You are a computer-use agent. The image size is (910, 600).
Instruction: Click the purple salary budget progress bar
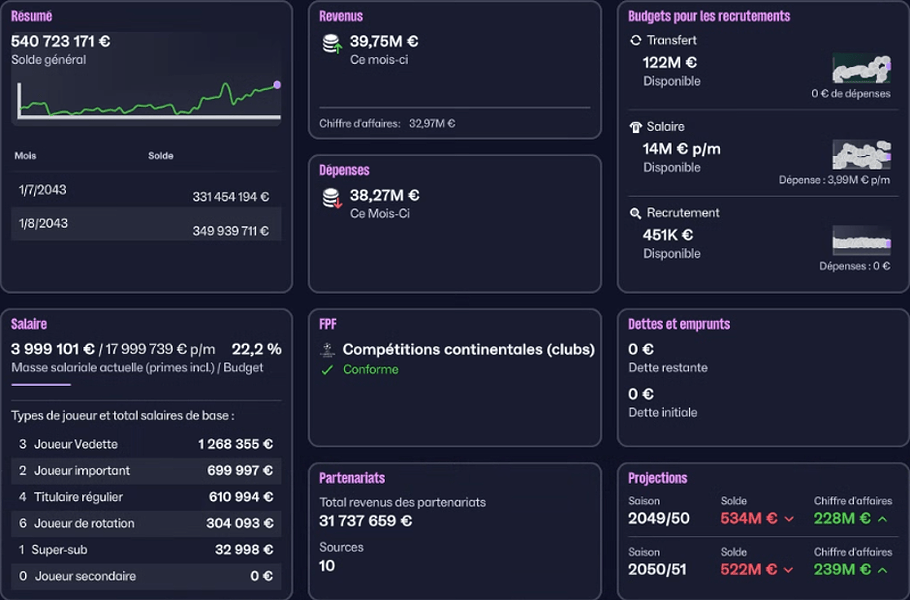pyautogui.click(x=41, y=384)
